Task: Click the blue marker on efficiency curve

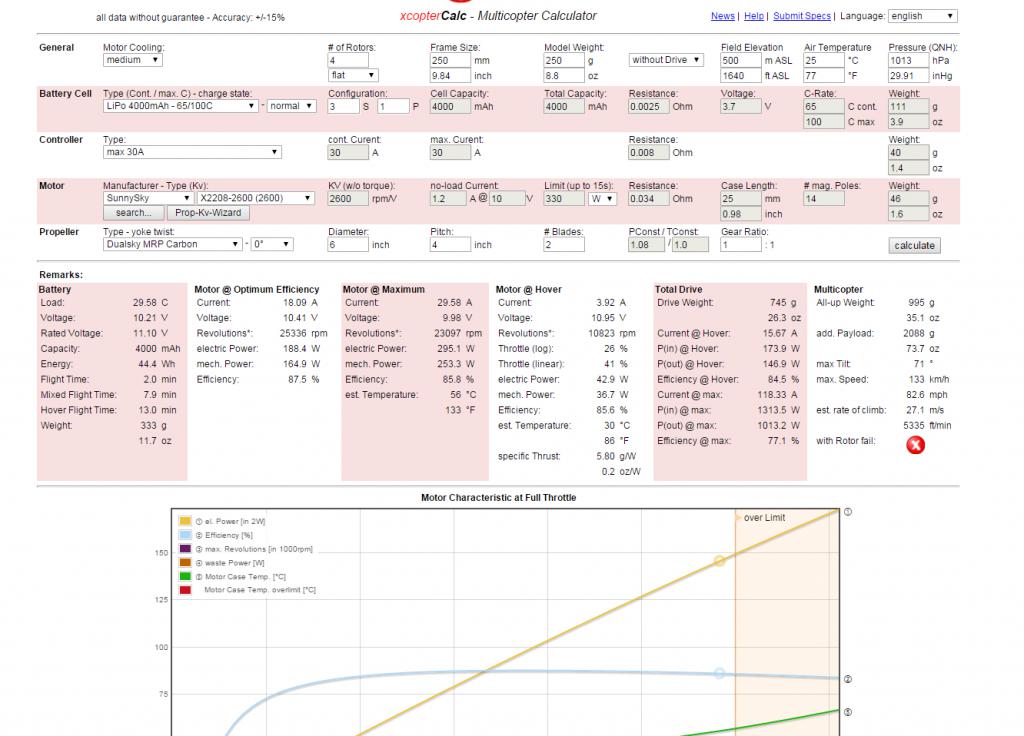Action: click(x=719, y=673)
